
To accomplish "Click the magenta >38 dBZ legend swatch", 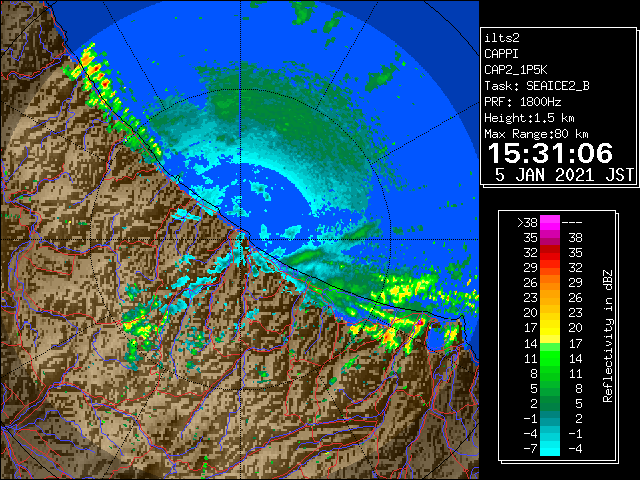I will coord(550,223).
